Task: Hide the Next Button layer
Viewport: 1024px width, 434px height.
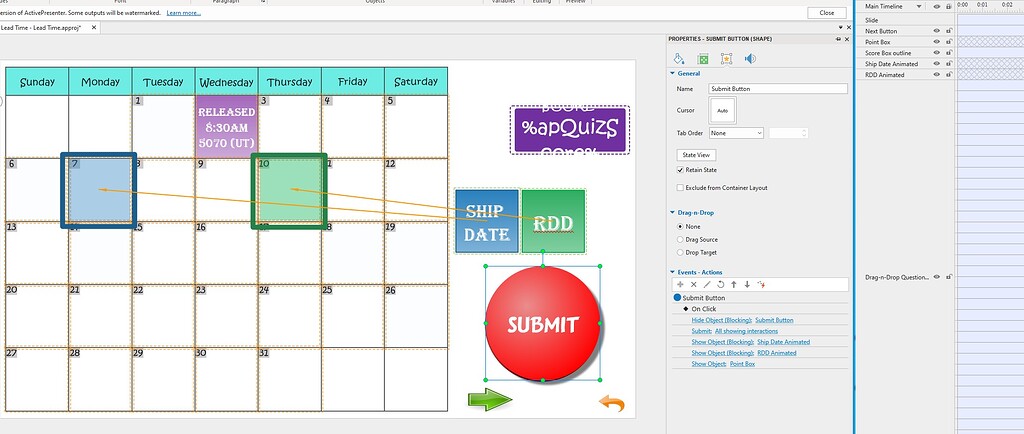Action: 936,31
